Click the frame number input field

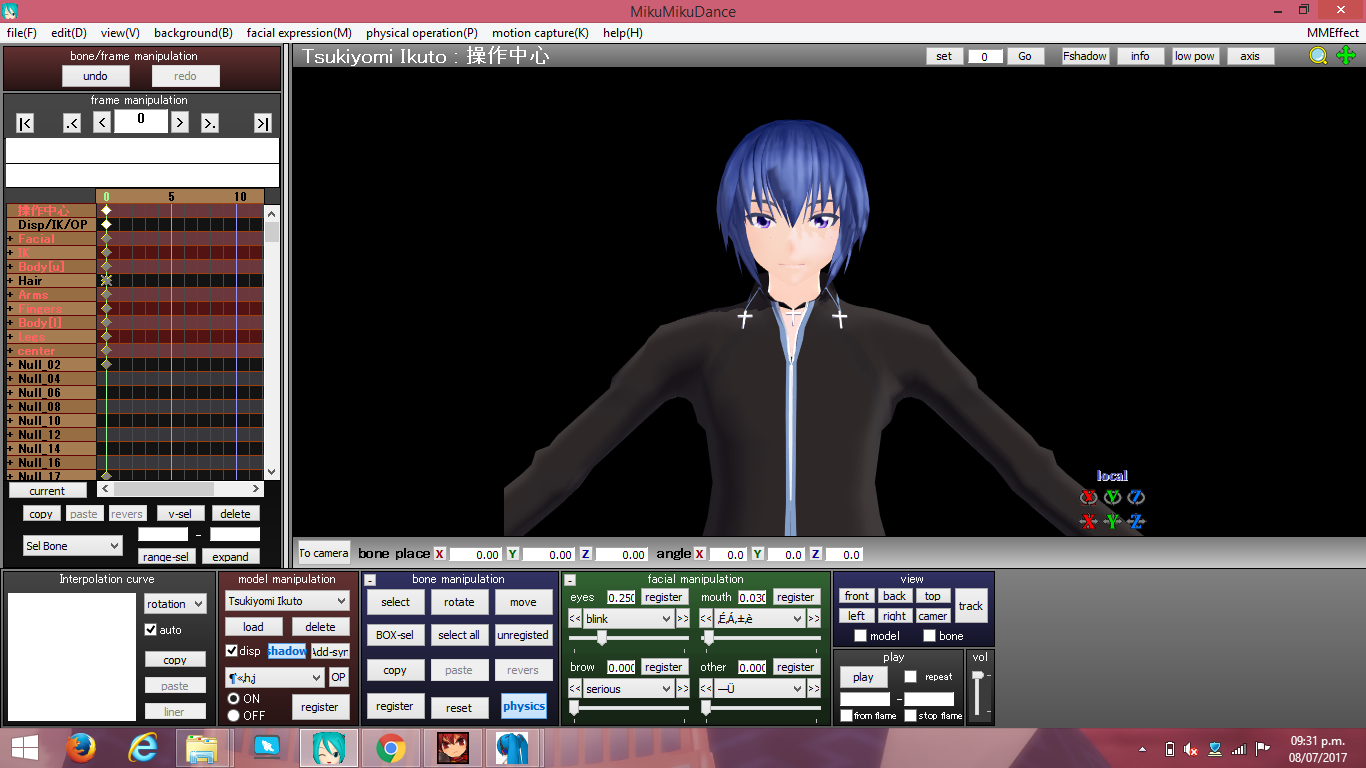click(140, 120)
